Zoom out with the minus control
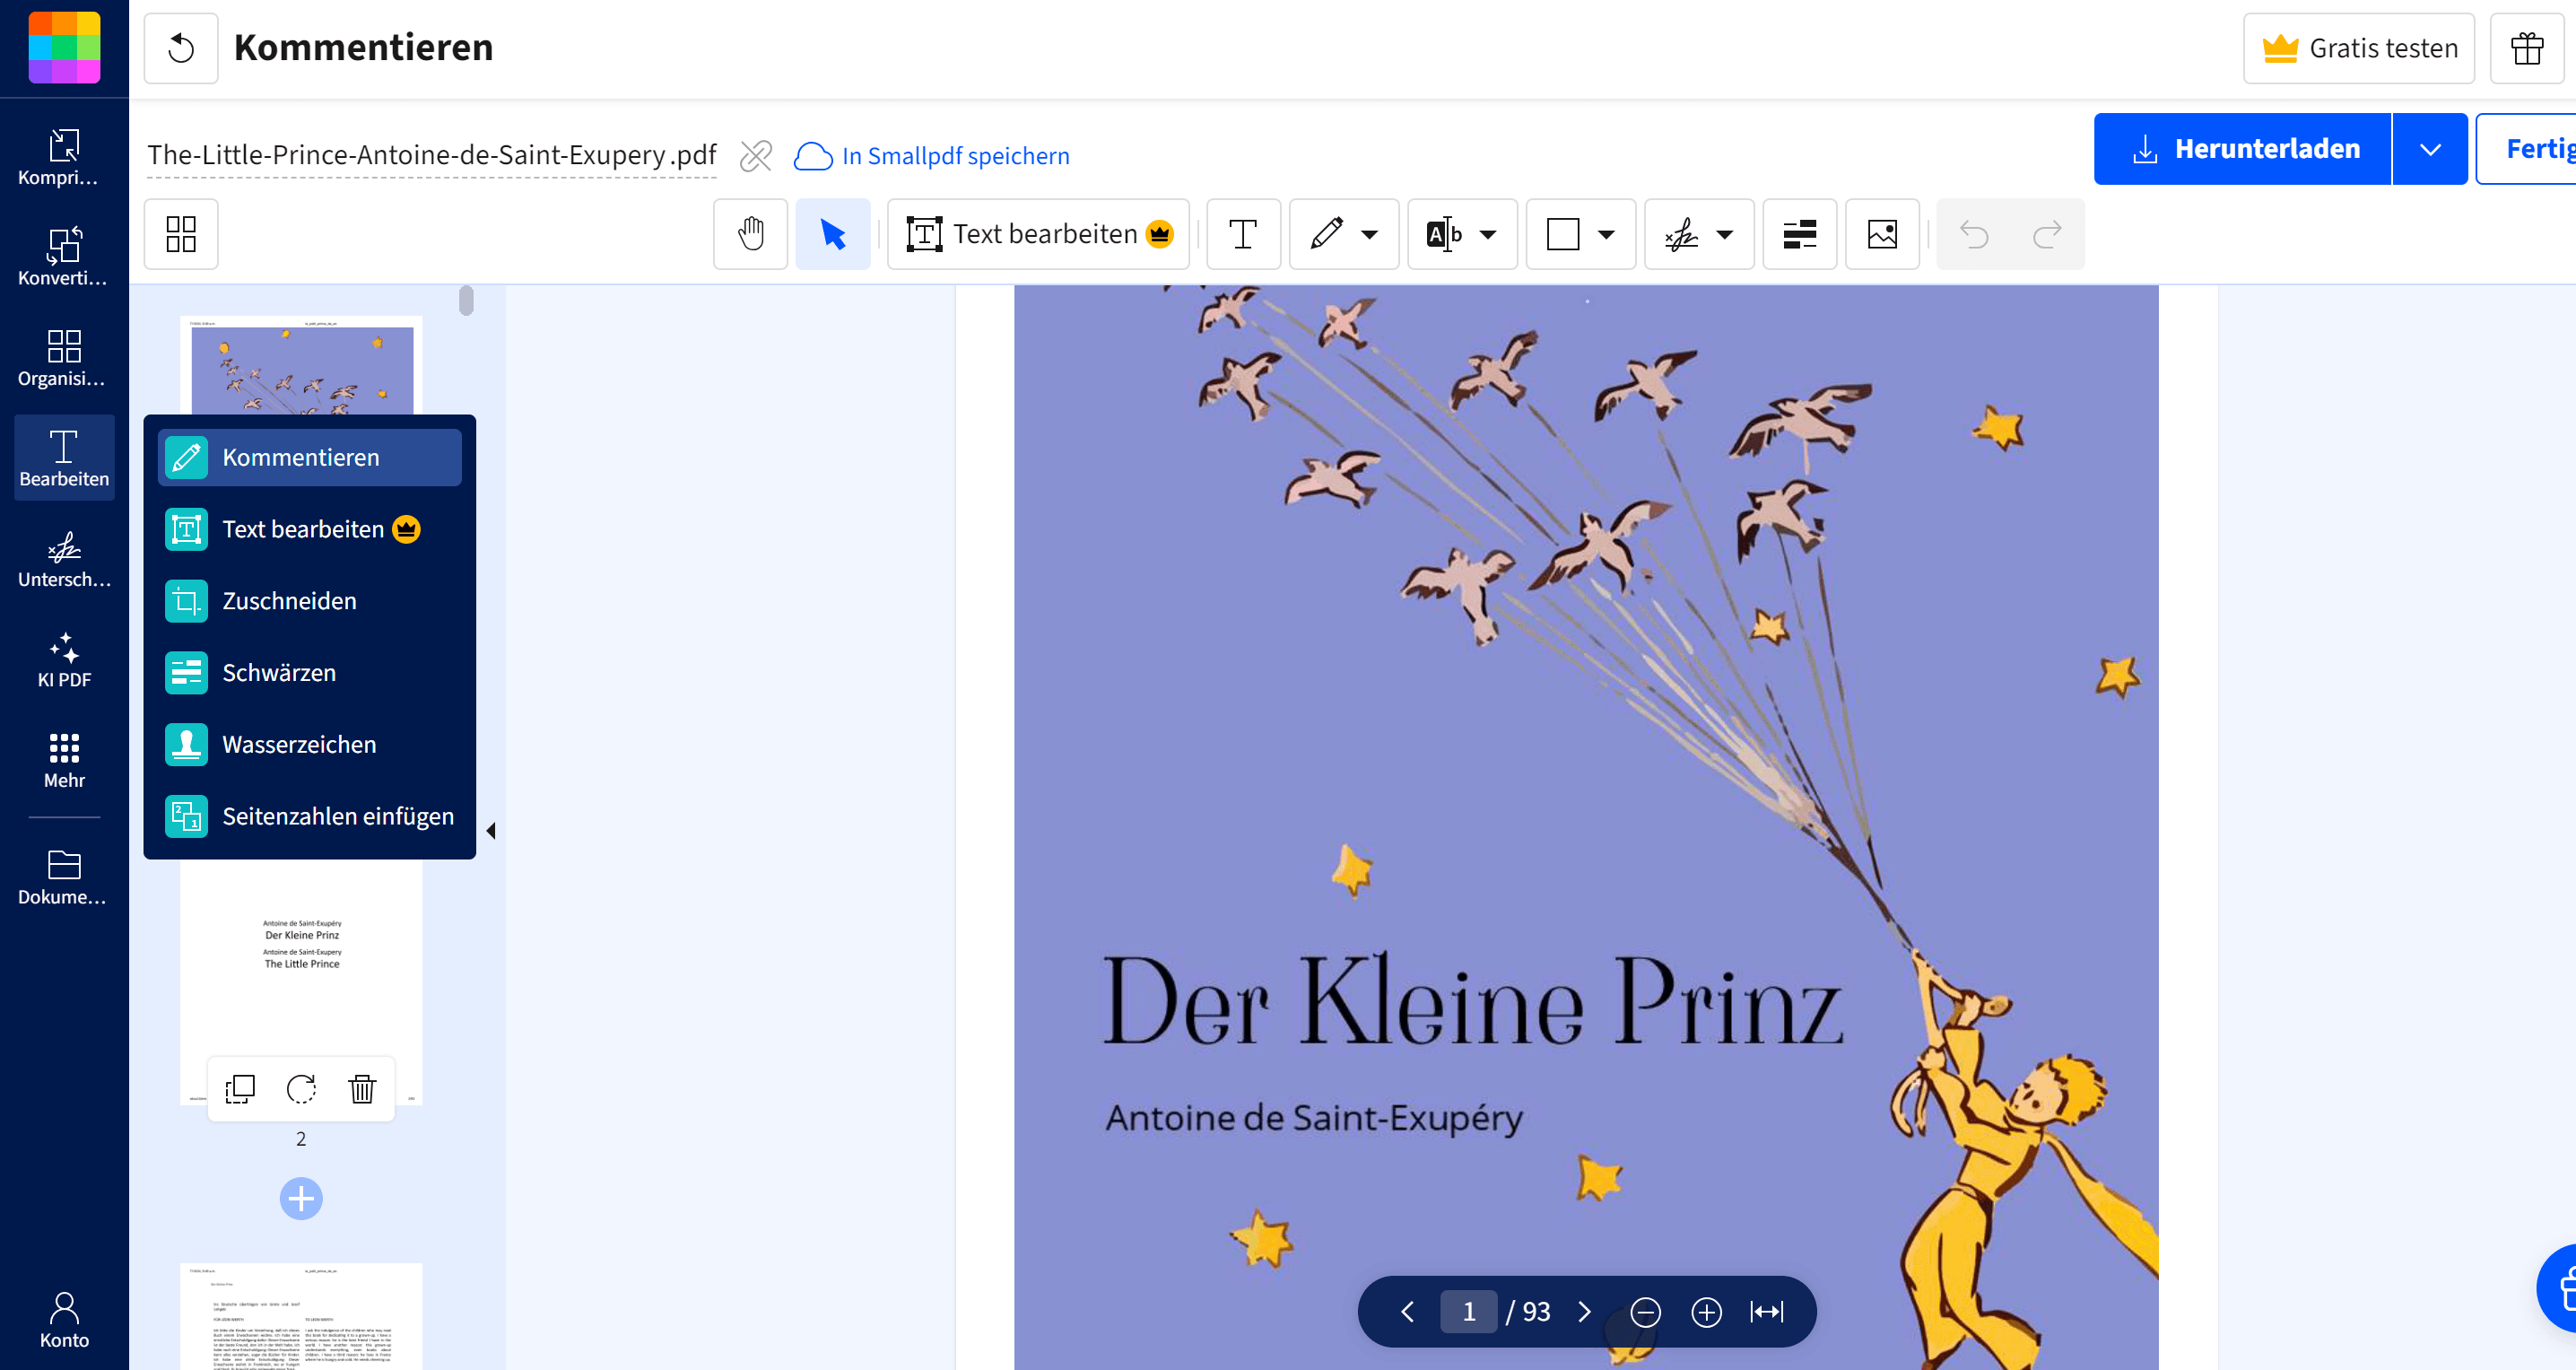2576x1370 pixels. (x=1646, y=1311)
